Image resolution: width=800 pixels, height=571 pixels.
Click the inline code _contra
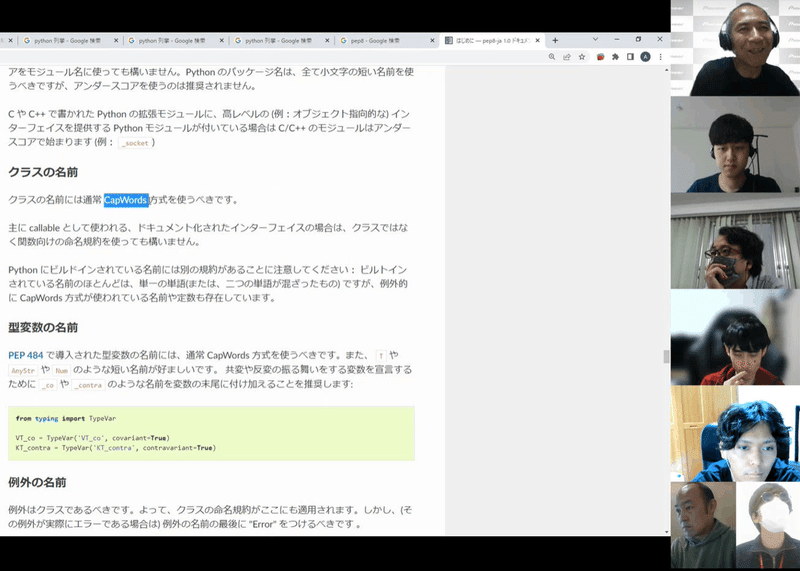[89, 385]
